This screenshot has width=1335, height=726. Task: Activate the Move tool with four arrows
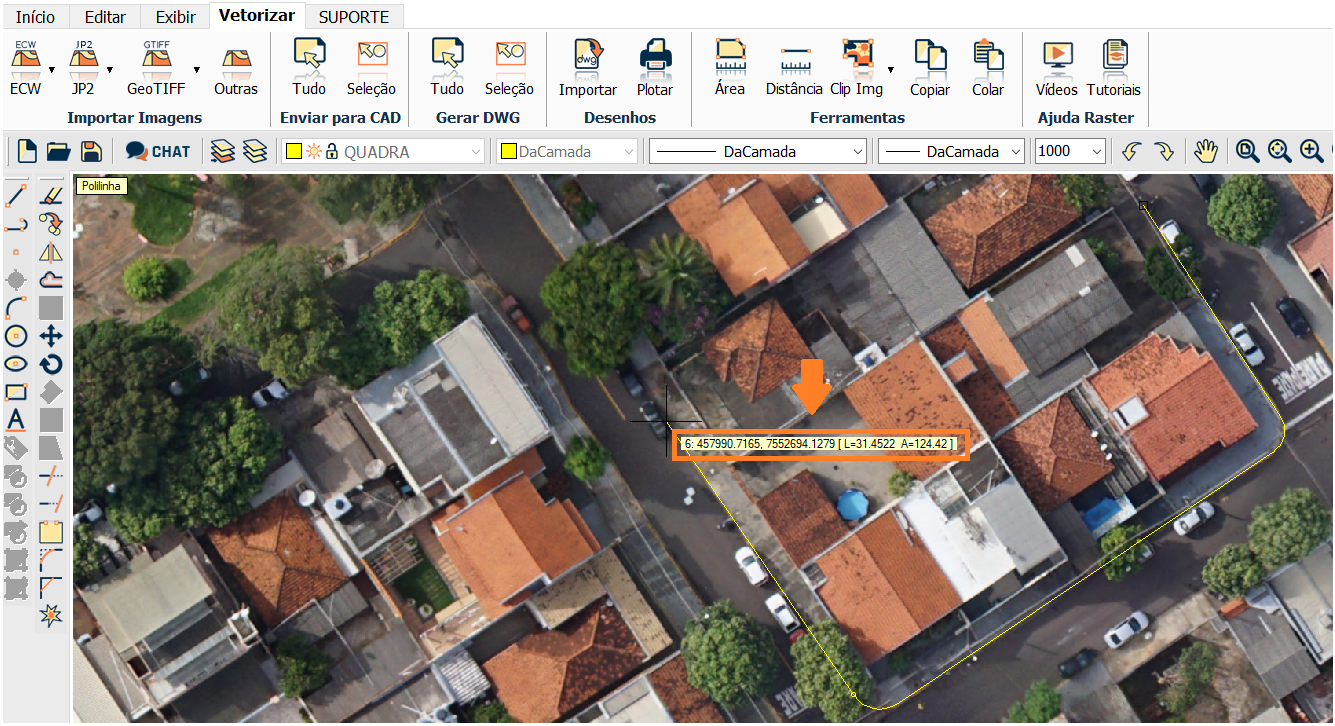tap(51, 336)
